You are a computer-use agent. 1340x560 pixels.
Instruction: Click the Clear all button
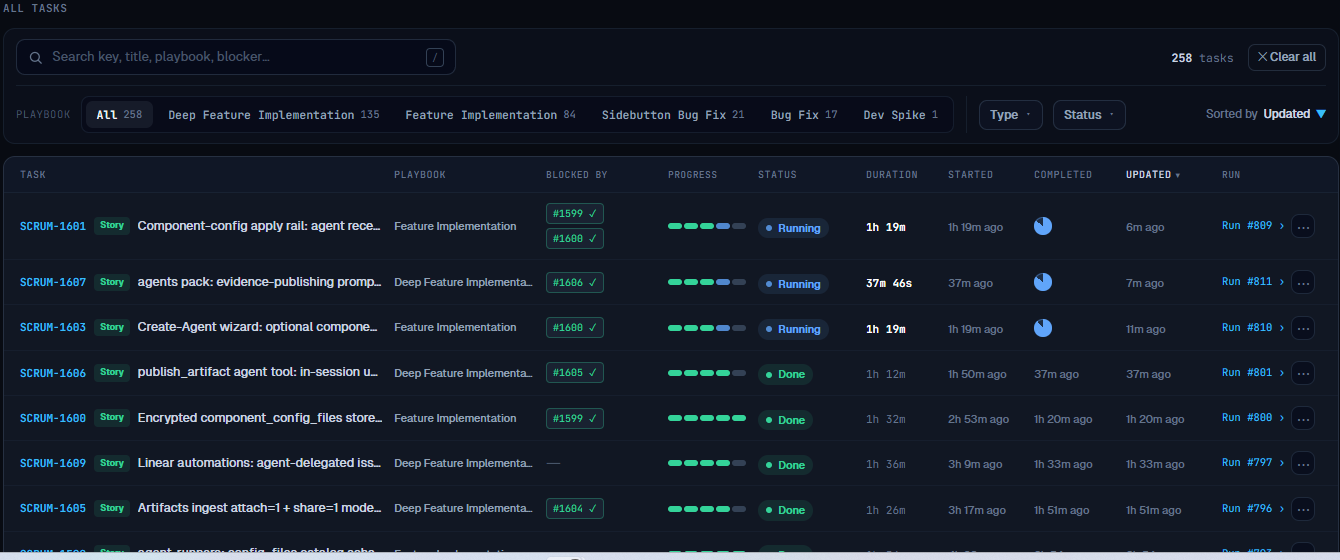click(x=1287, y=57)
